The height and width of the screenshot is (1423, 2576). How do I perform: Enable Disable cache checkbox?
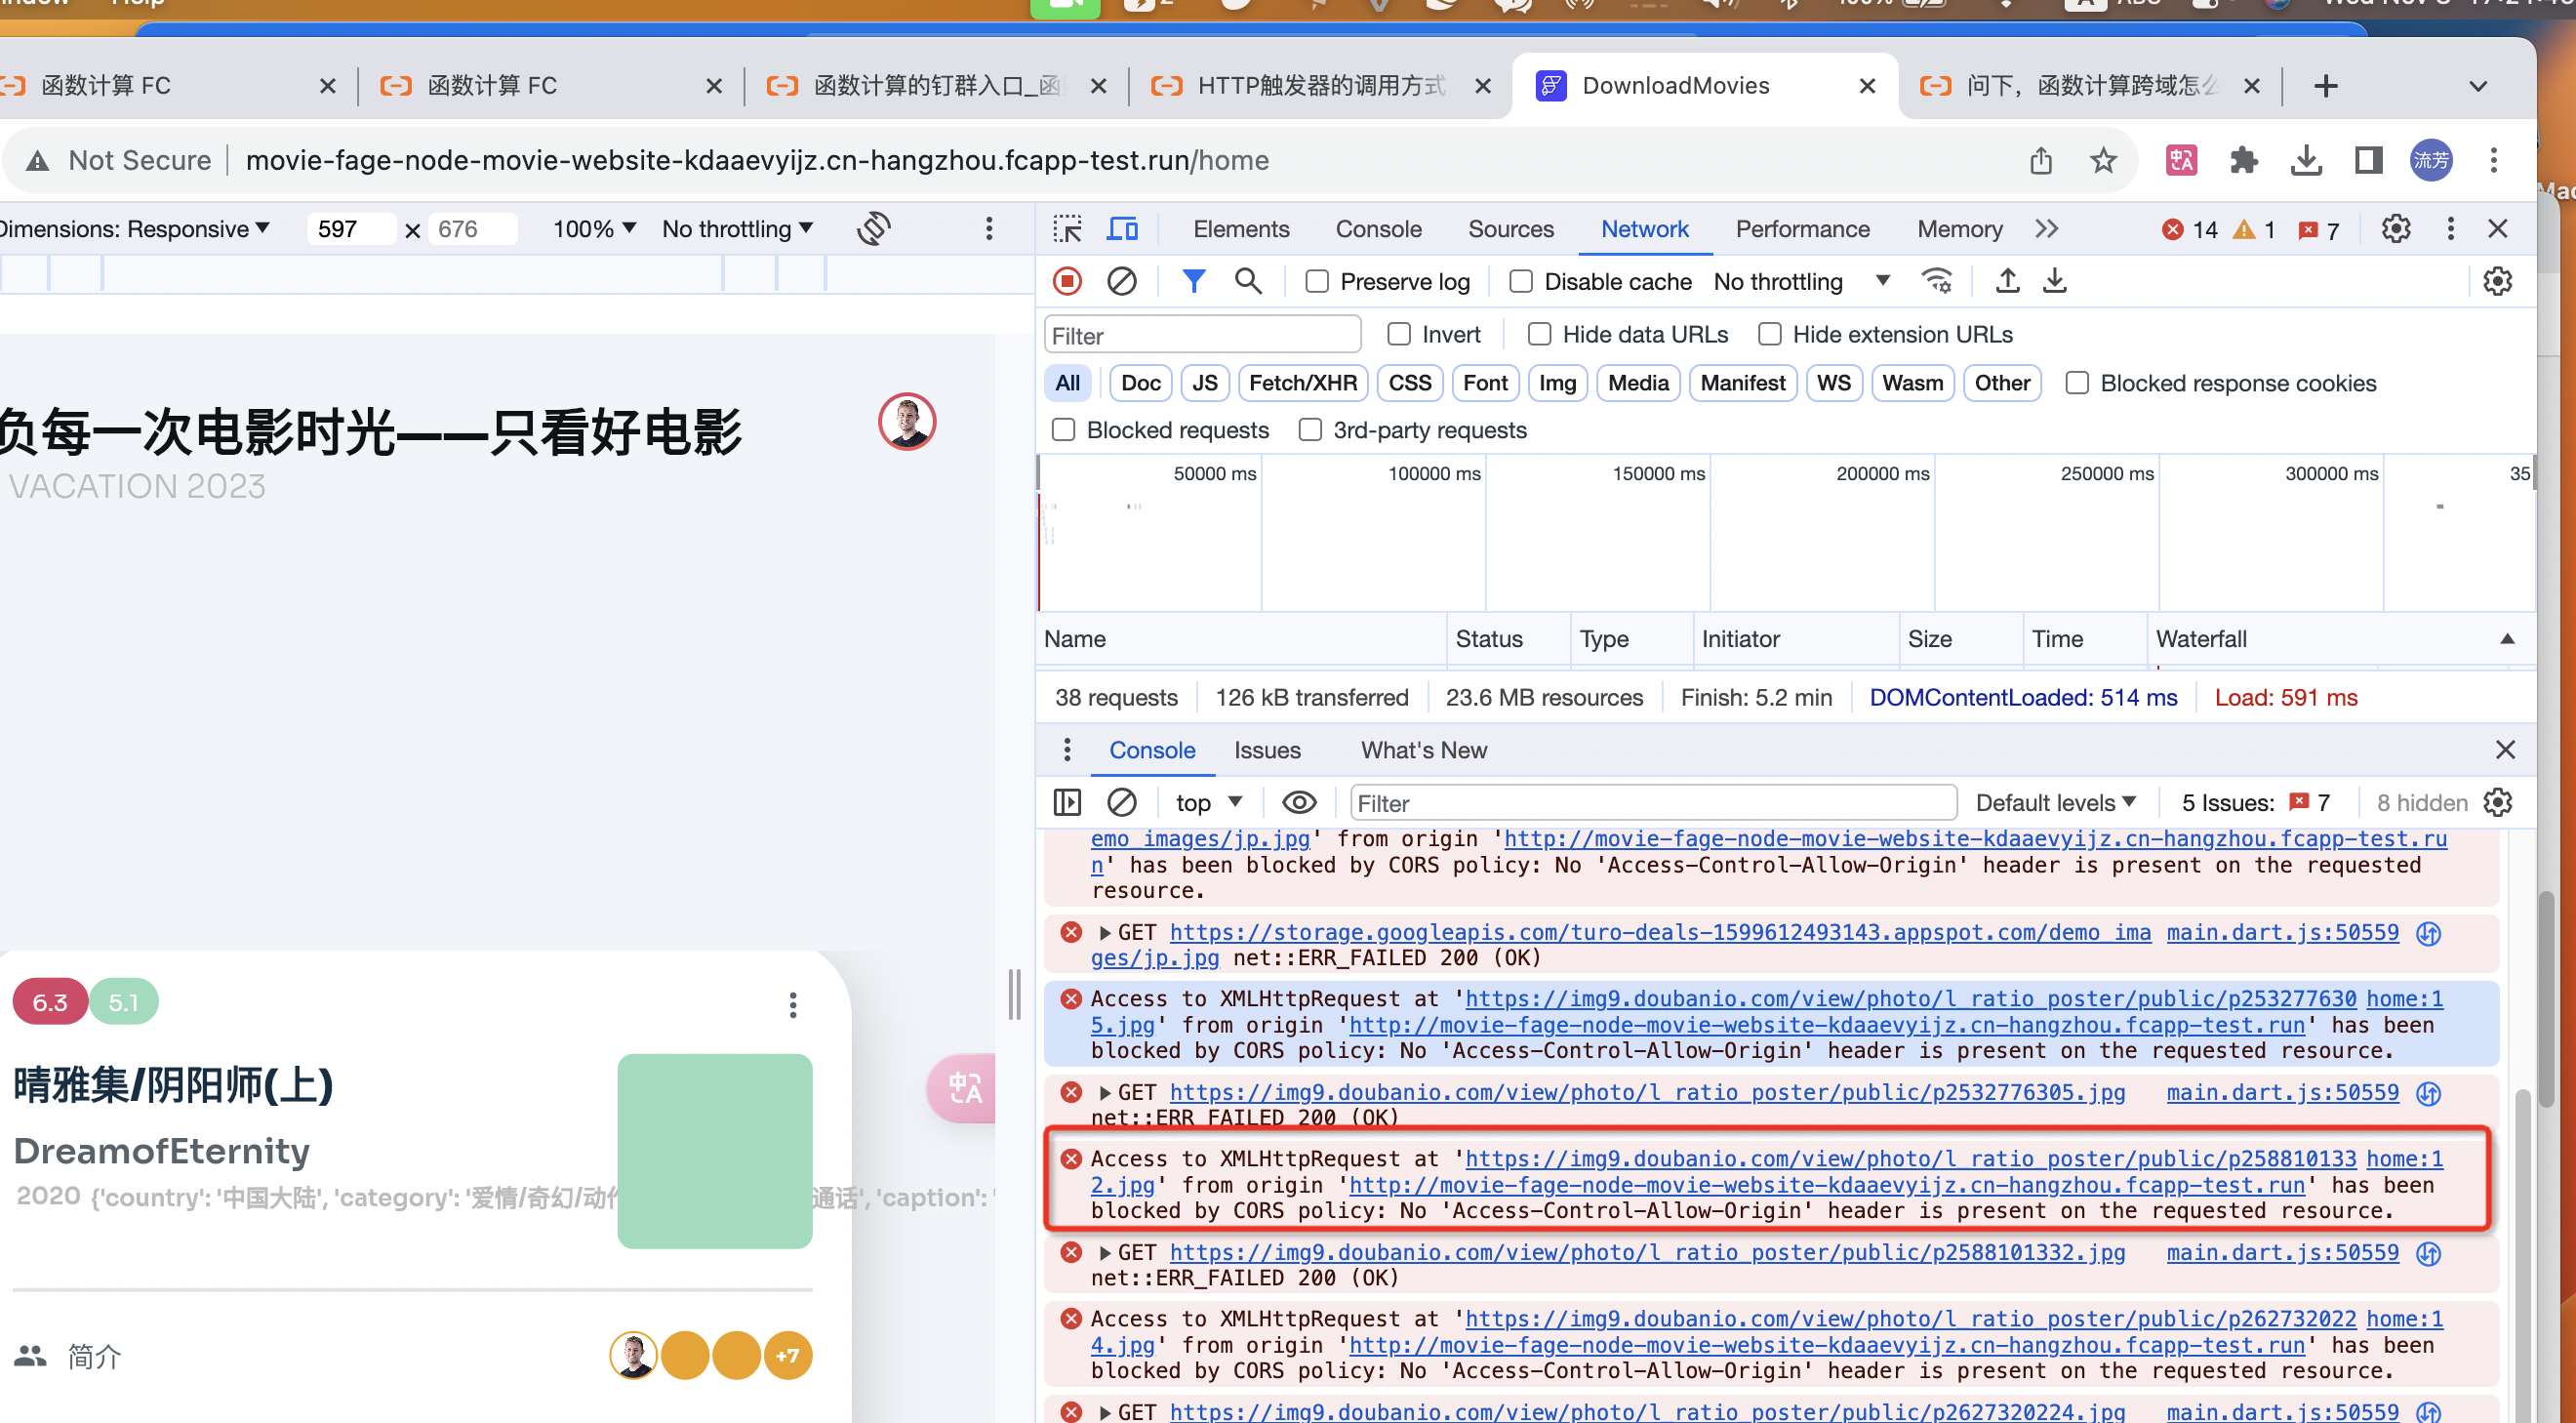point(1520,282)
